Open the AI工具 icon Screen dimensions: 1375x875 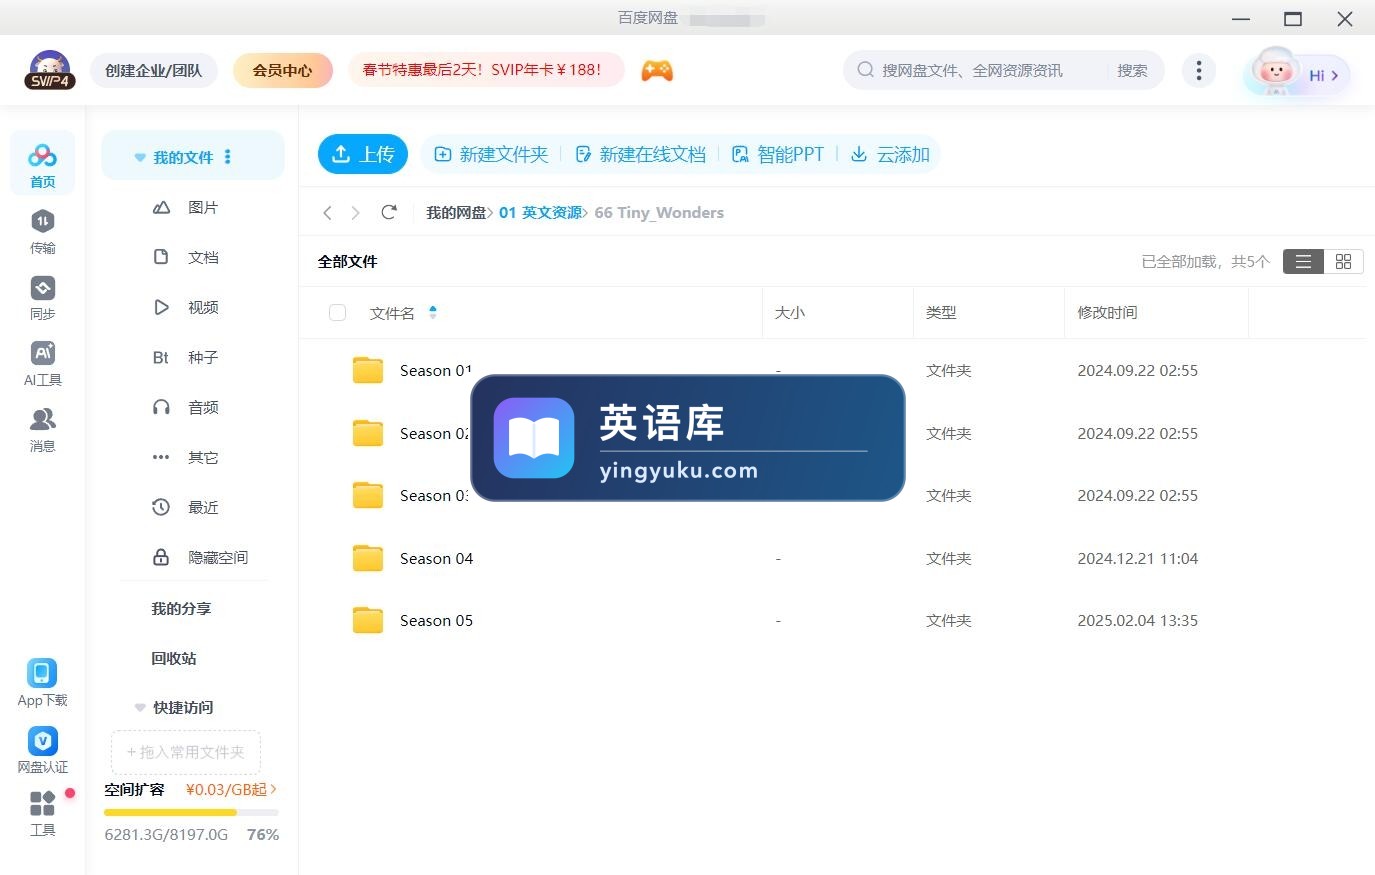tap(42, 353)
